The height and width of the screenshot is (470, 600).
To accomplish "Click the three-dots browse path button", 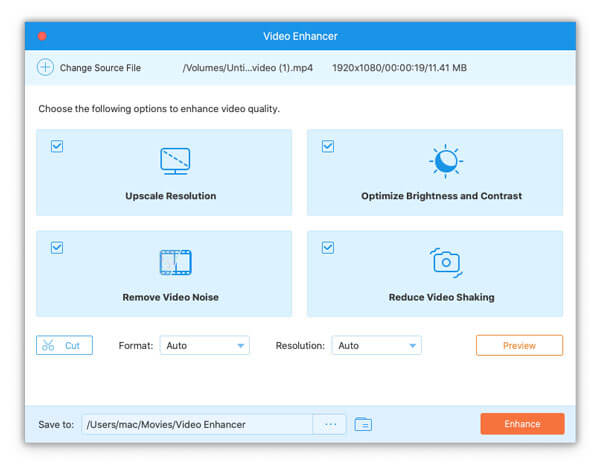I will tap(329, 424).
